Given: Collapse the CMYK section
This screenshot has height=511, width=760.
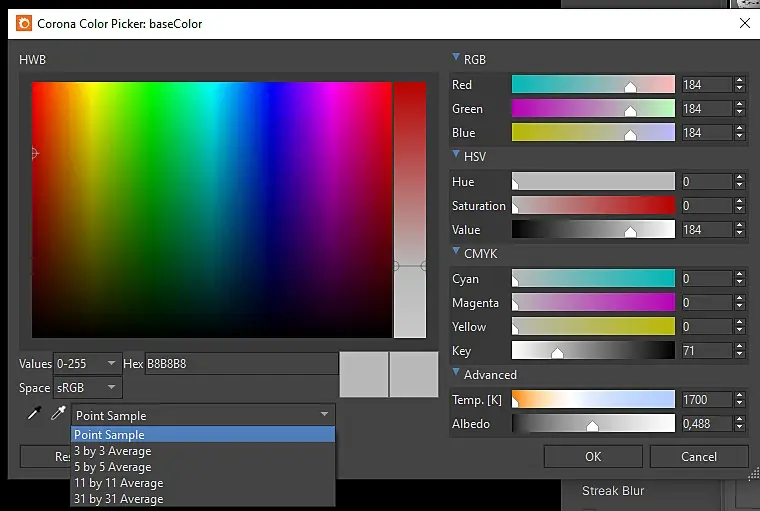Looking at the screenshot, I should pos(457,253).
